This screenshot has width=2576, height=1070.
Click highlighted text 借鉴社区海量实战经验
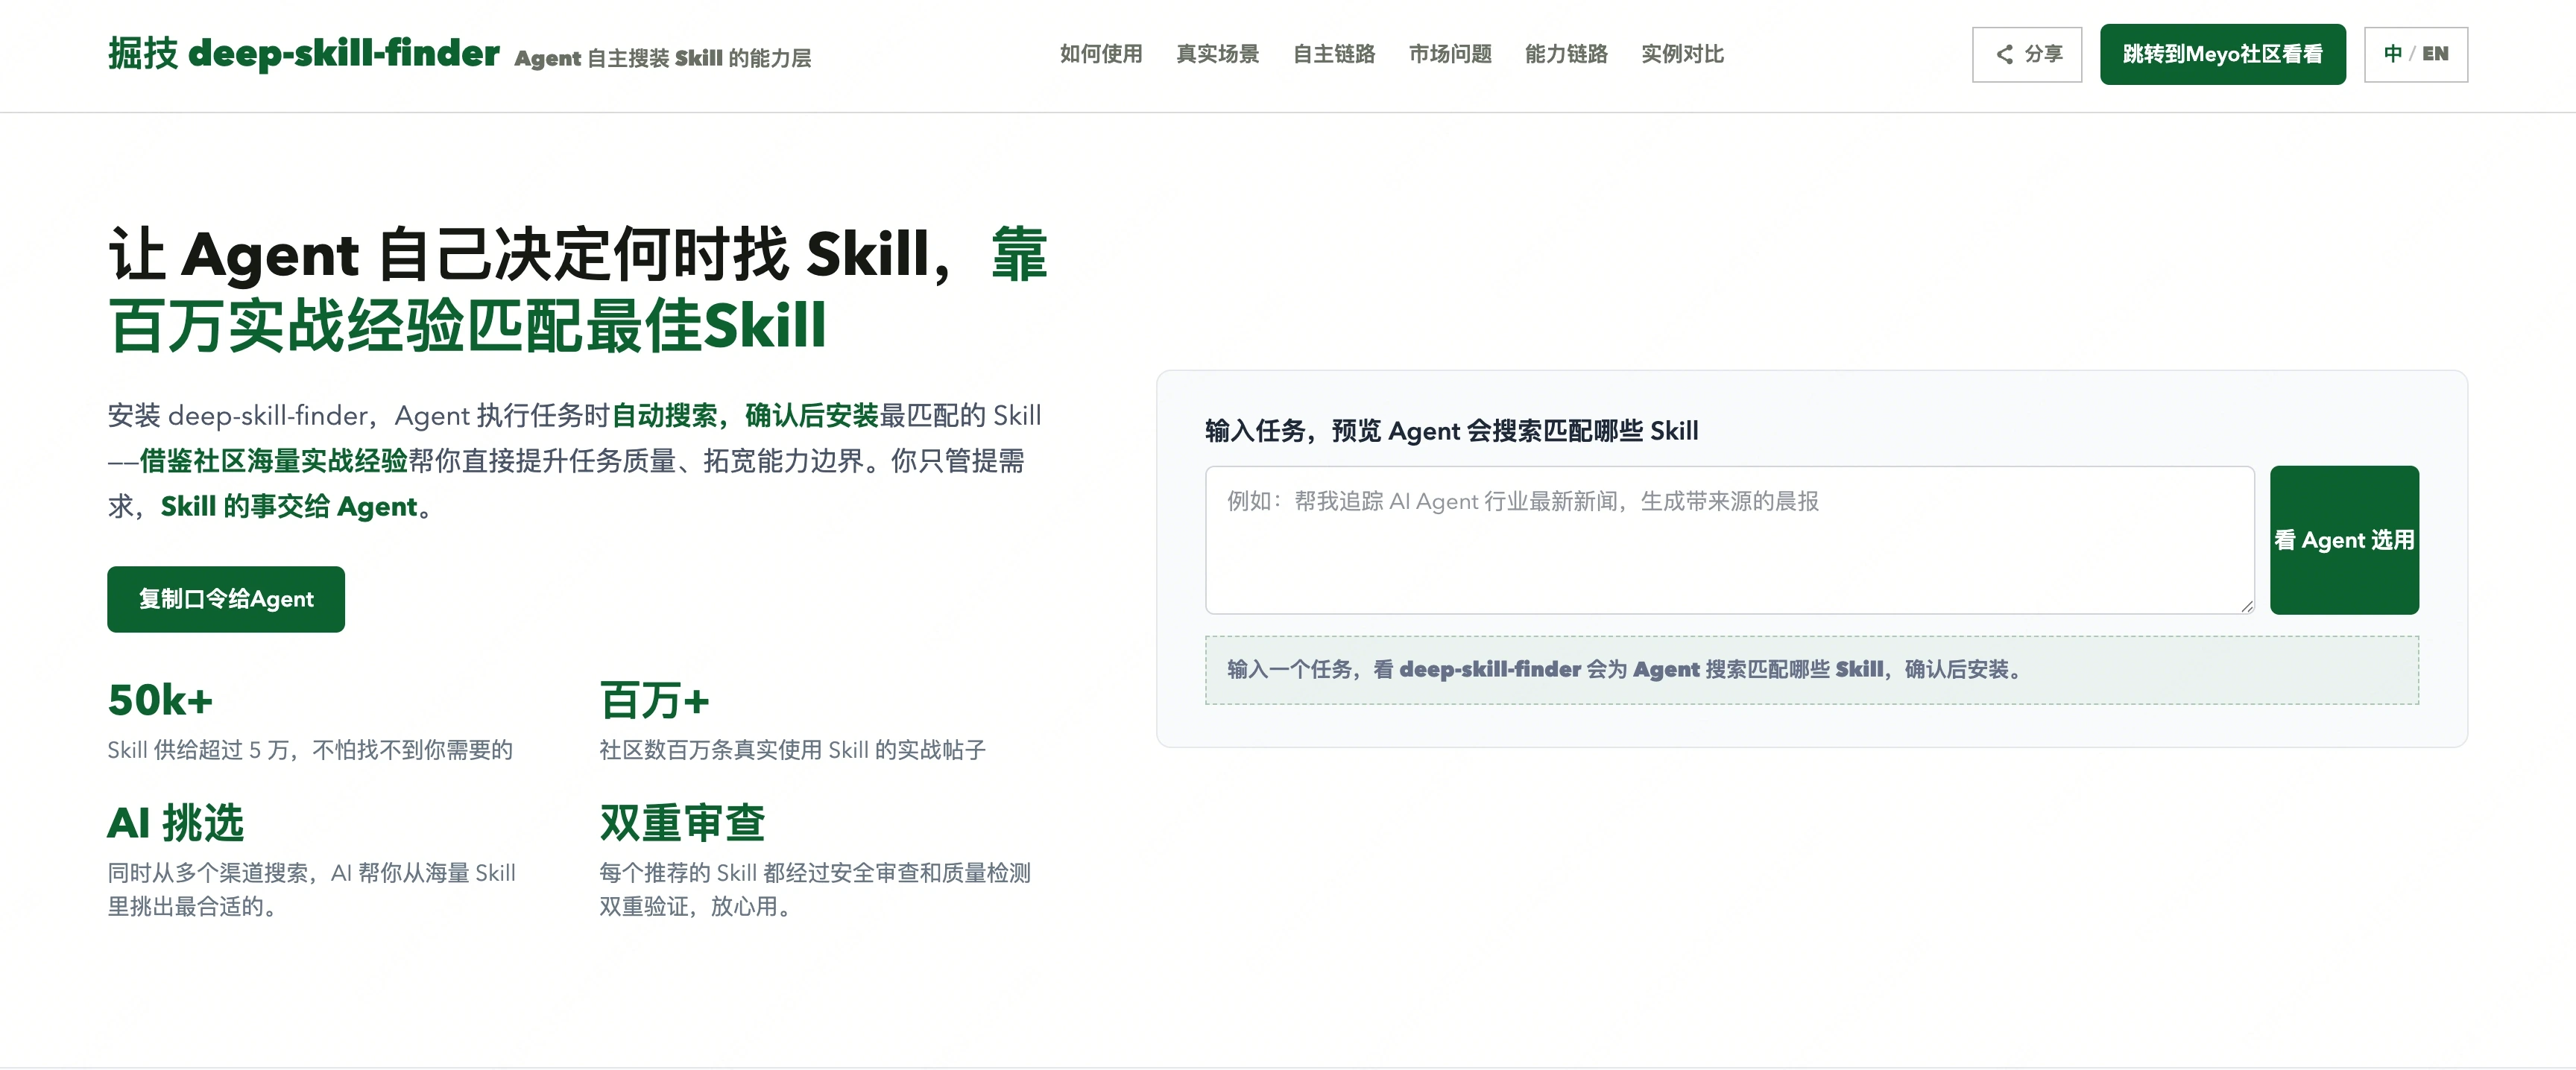pos(273,461)
